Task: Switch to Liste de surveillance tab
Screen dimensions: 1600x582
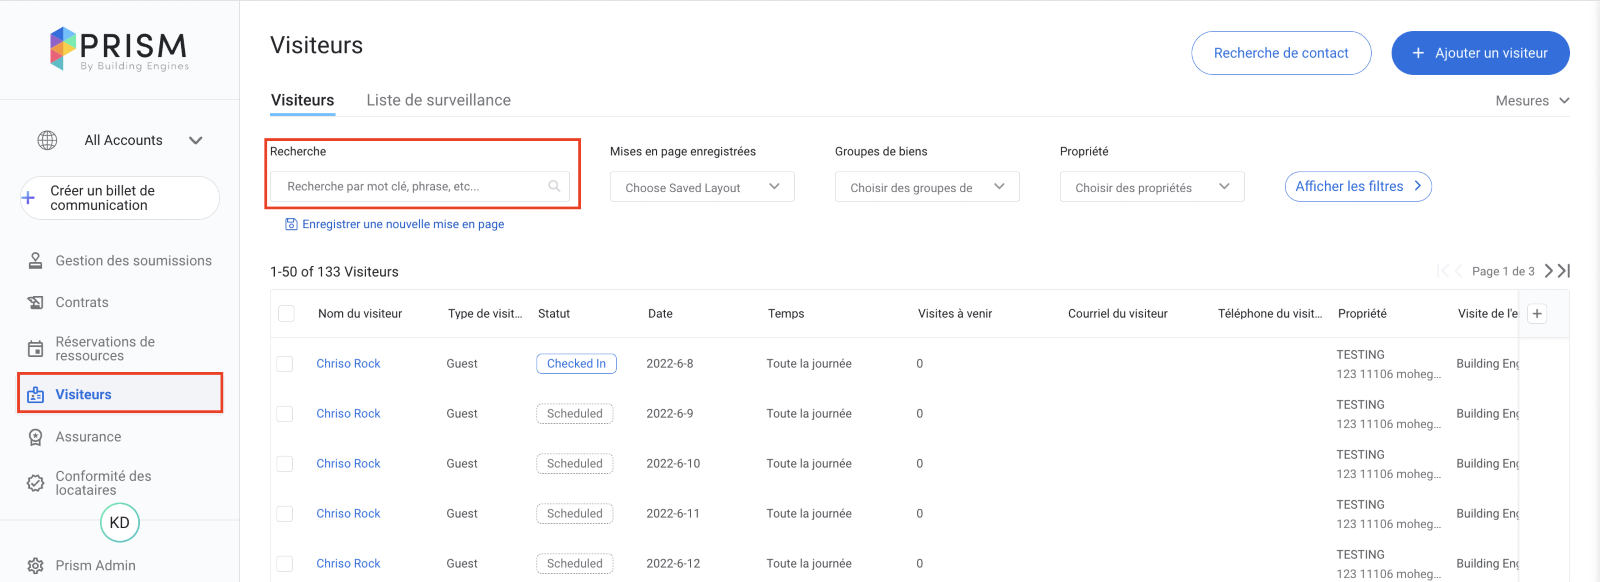Action: click(x=438, y=100)
